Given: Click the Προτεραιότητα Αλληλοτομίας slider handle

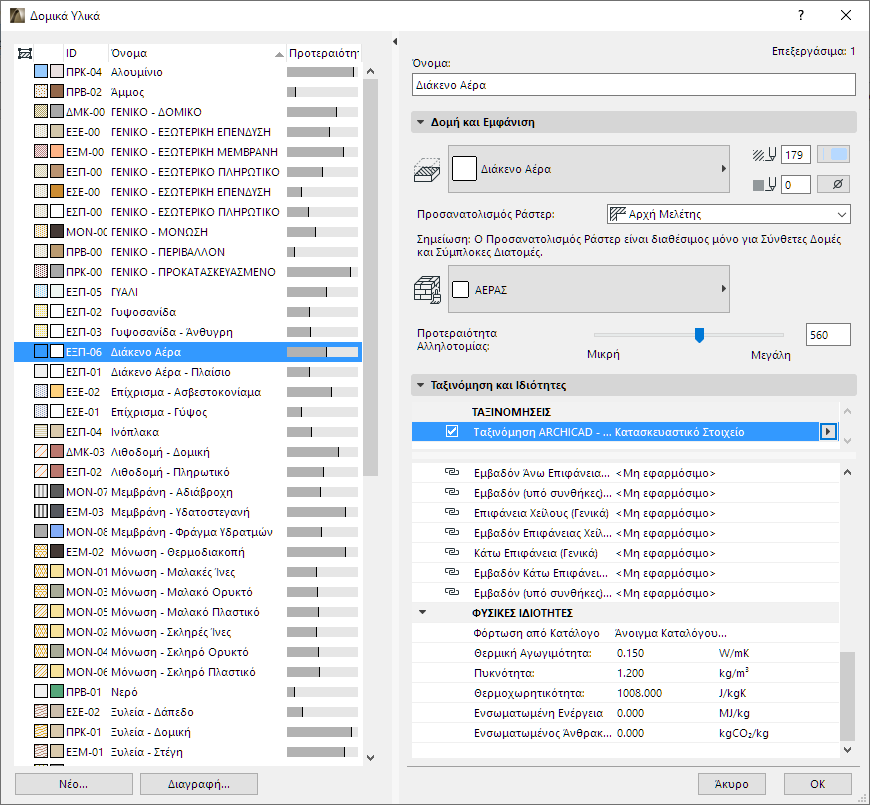Looking at the screenshot, I should (699, 335).
